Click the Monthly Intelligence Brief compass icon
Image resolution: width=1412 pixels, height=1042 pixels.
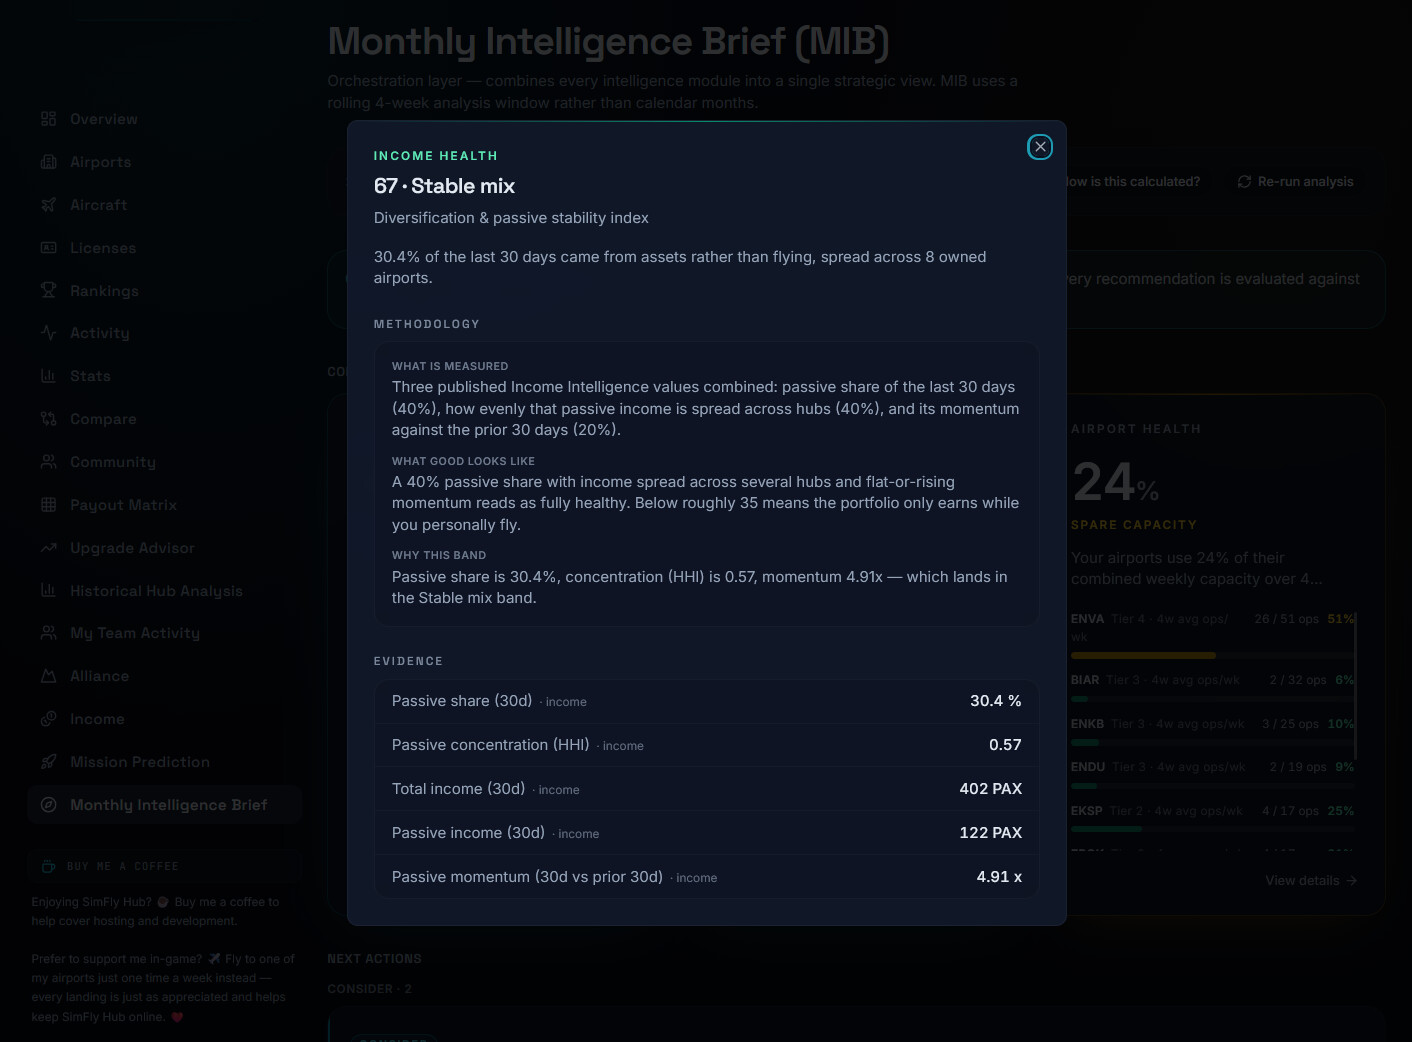pos(48,805)
